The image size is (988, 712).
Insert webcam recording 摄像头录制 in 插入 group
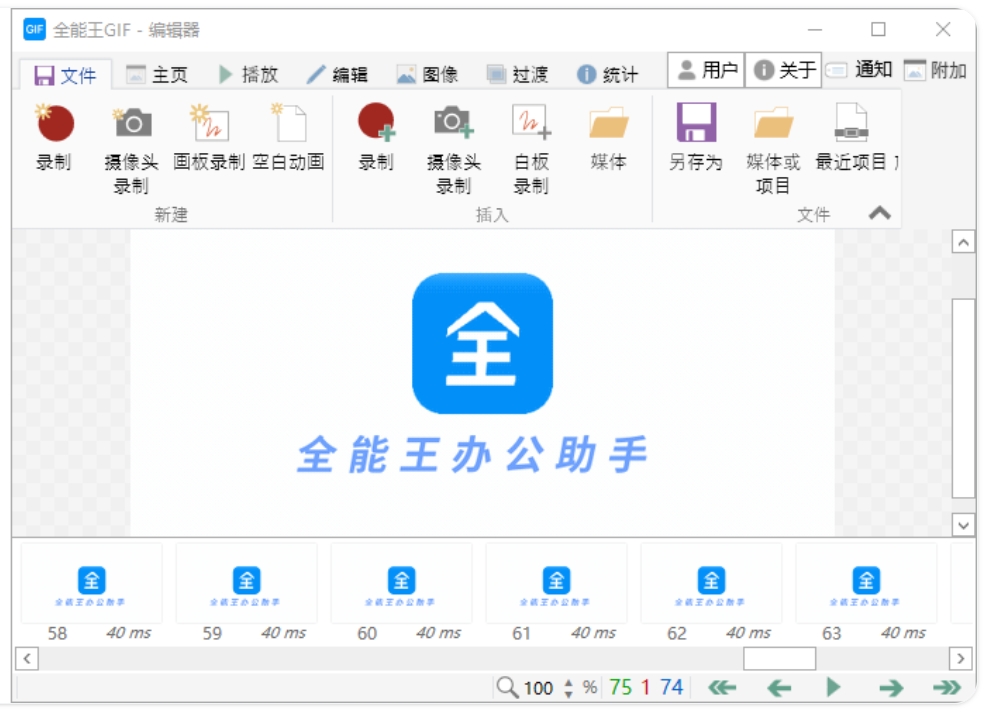(454, 149)
